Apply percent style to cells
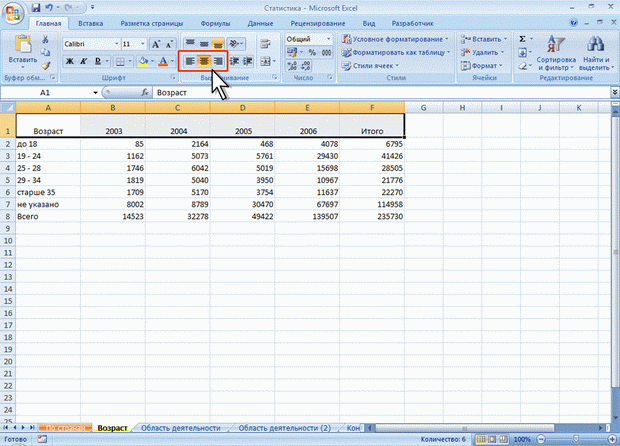This screenshot has width=620, height=446. (312, 52)
